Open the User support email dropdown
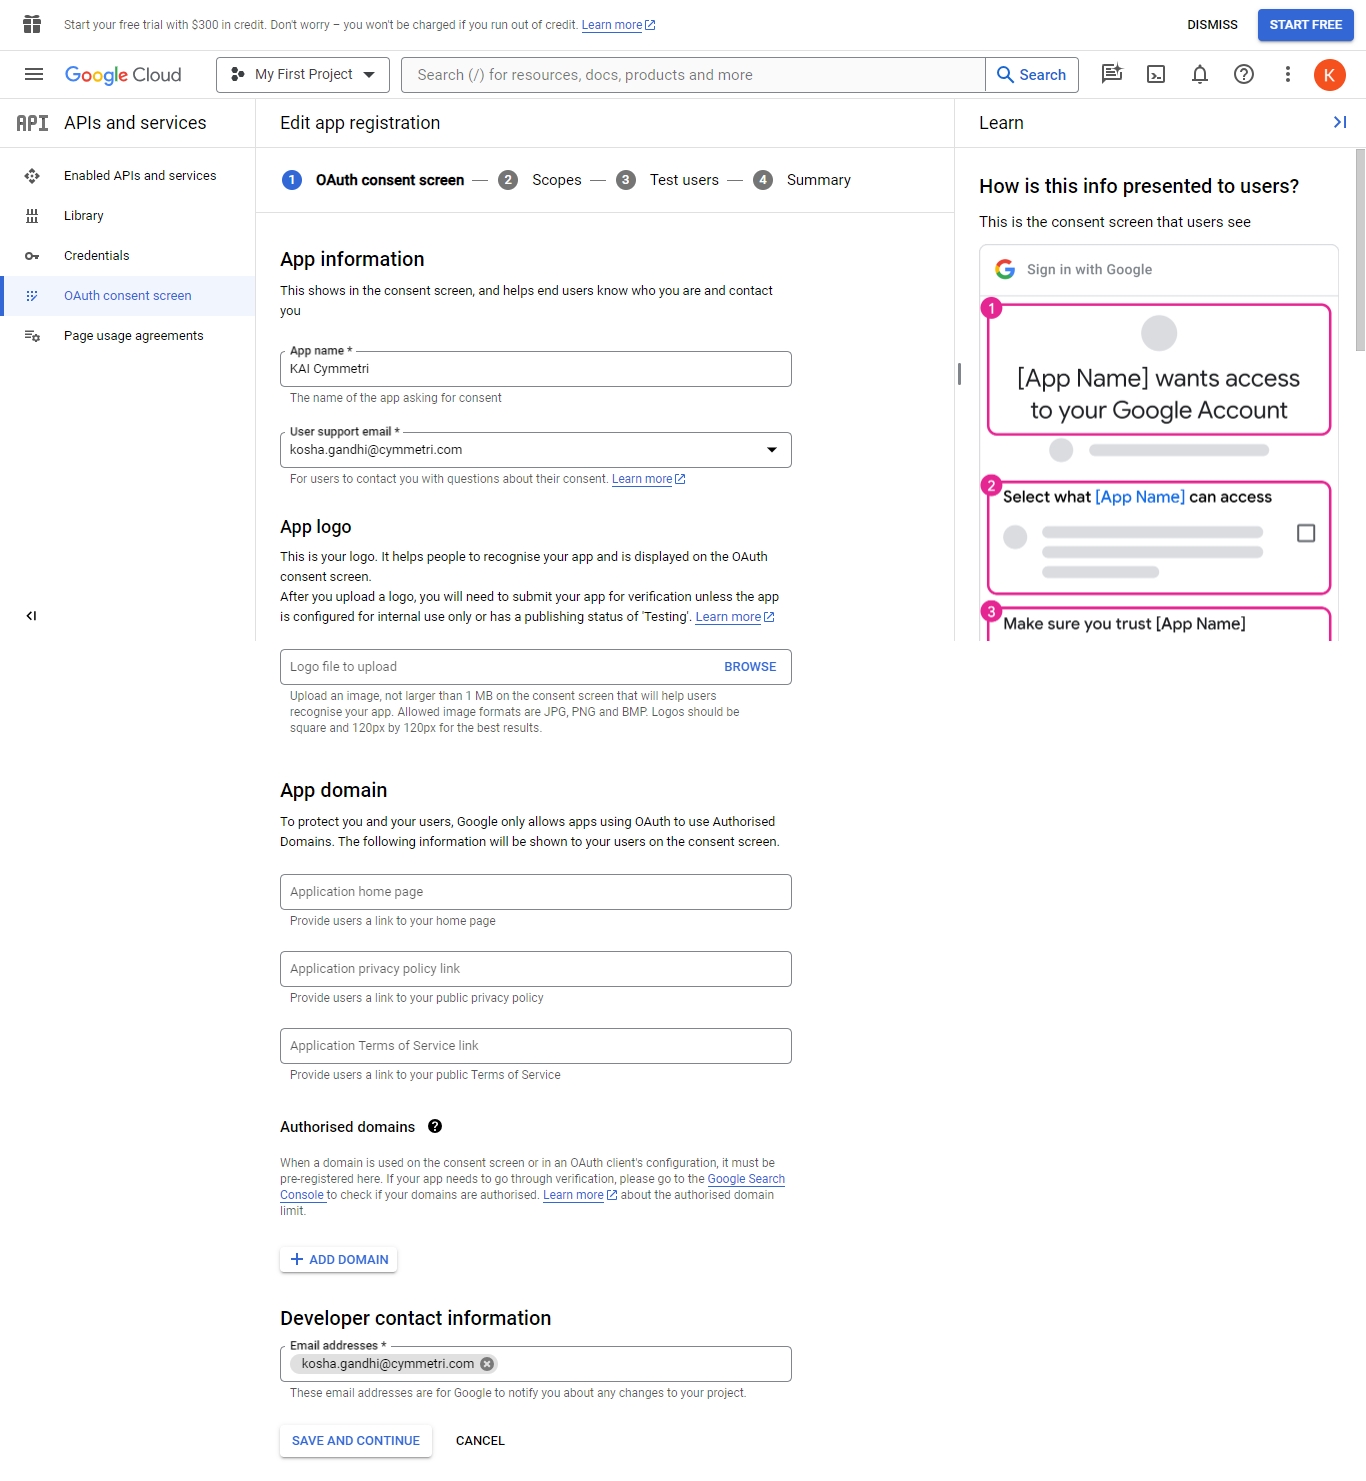This screenshot has width=1366, height=1481. coord(536,450)
